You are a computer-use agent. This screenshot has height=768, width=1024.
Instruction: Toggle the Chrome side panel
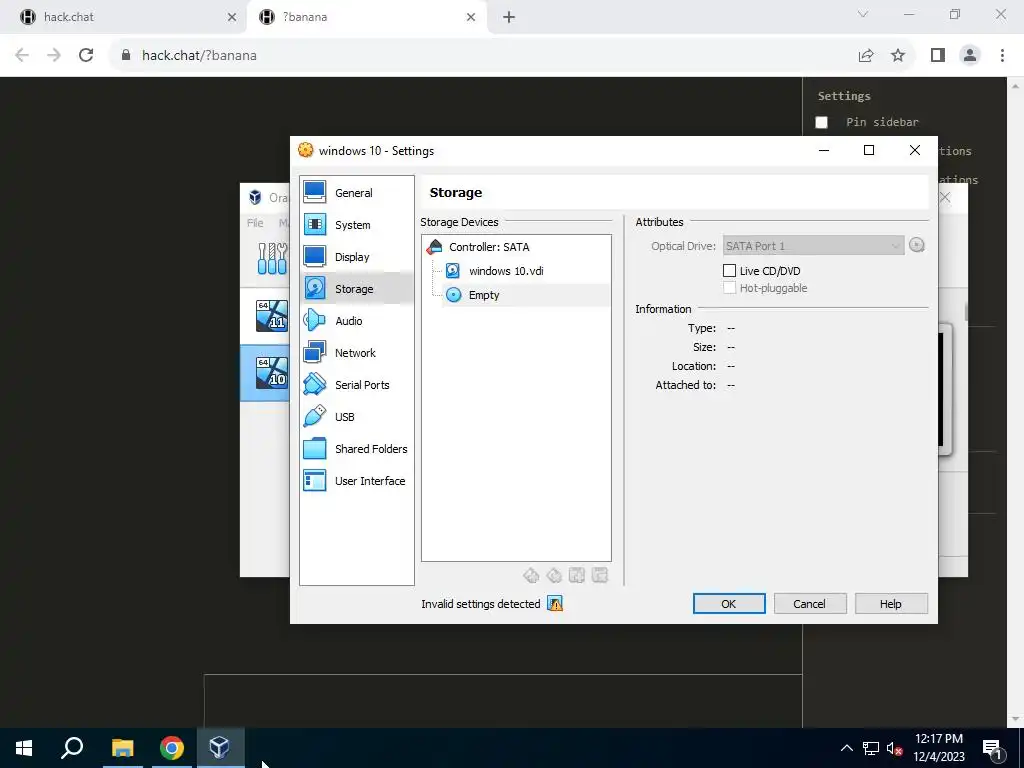pyautogui.click(x=938, y=56)
